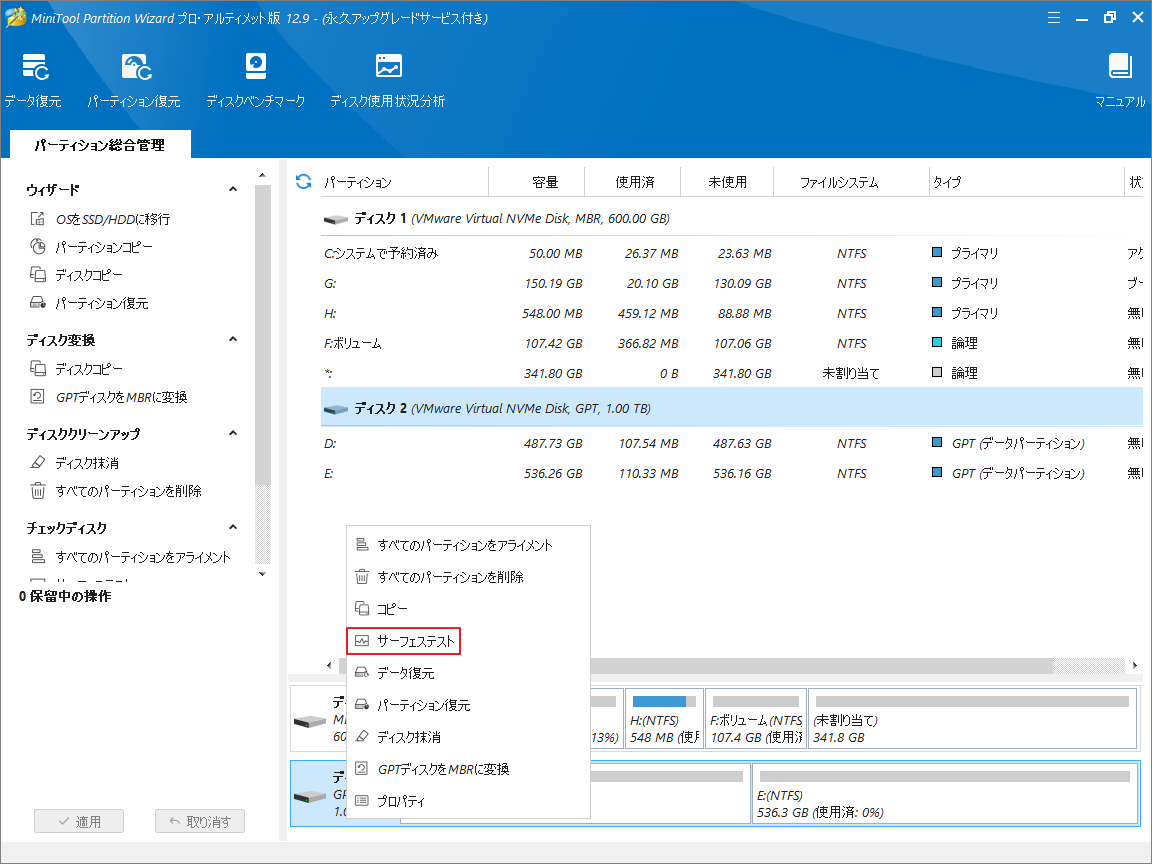Select F:ボリューム block in disk map
This screenshot has height=864, width=1152.
pyautogui.click(x=755, y=719)
